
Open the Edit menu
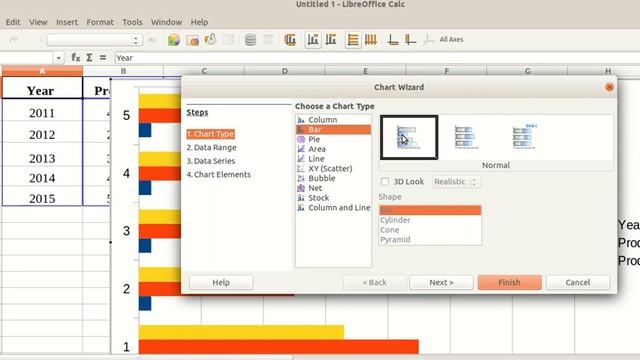pyautogui.click(x=13, y=22)
